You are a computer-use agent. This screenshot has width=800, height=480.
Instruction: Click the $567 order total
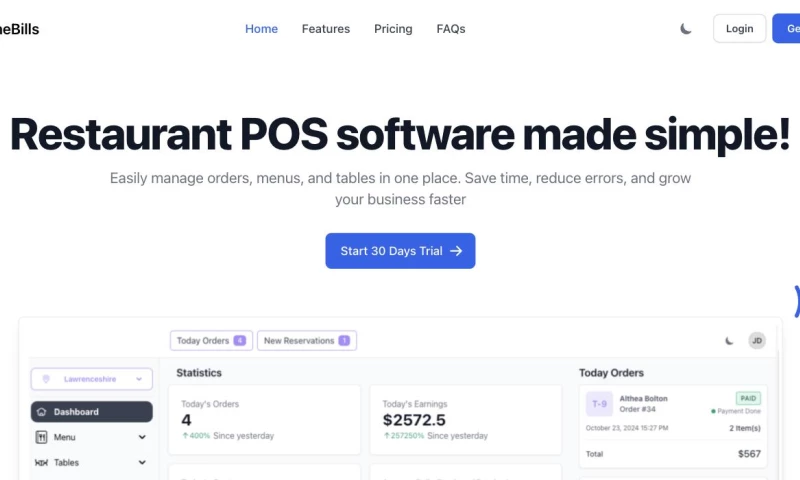(749, 453)
